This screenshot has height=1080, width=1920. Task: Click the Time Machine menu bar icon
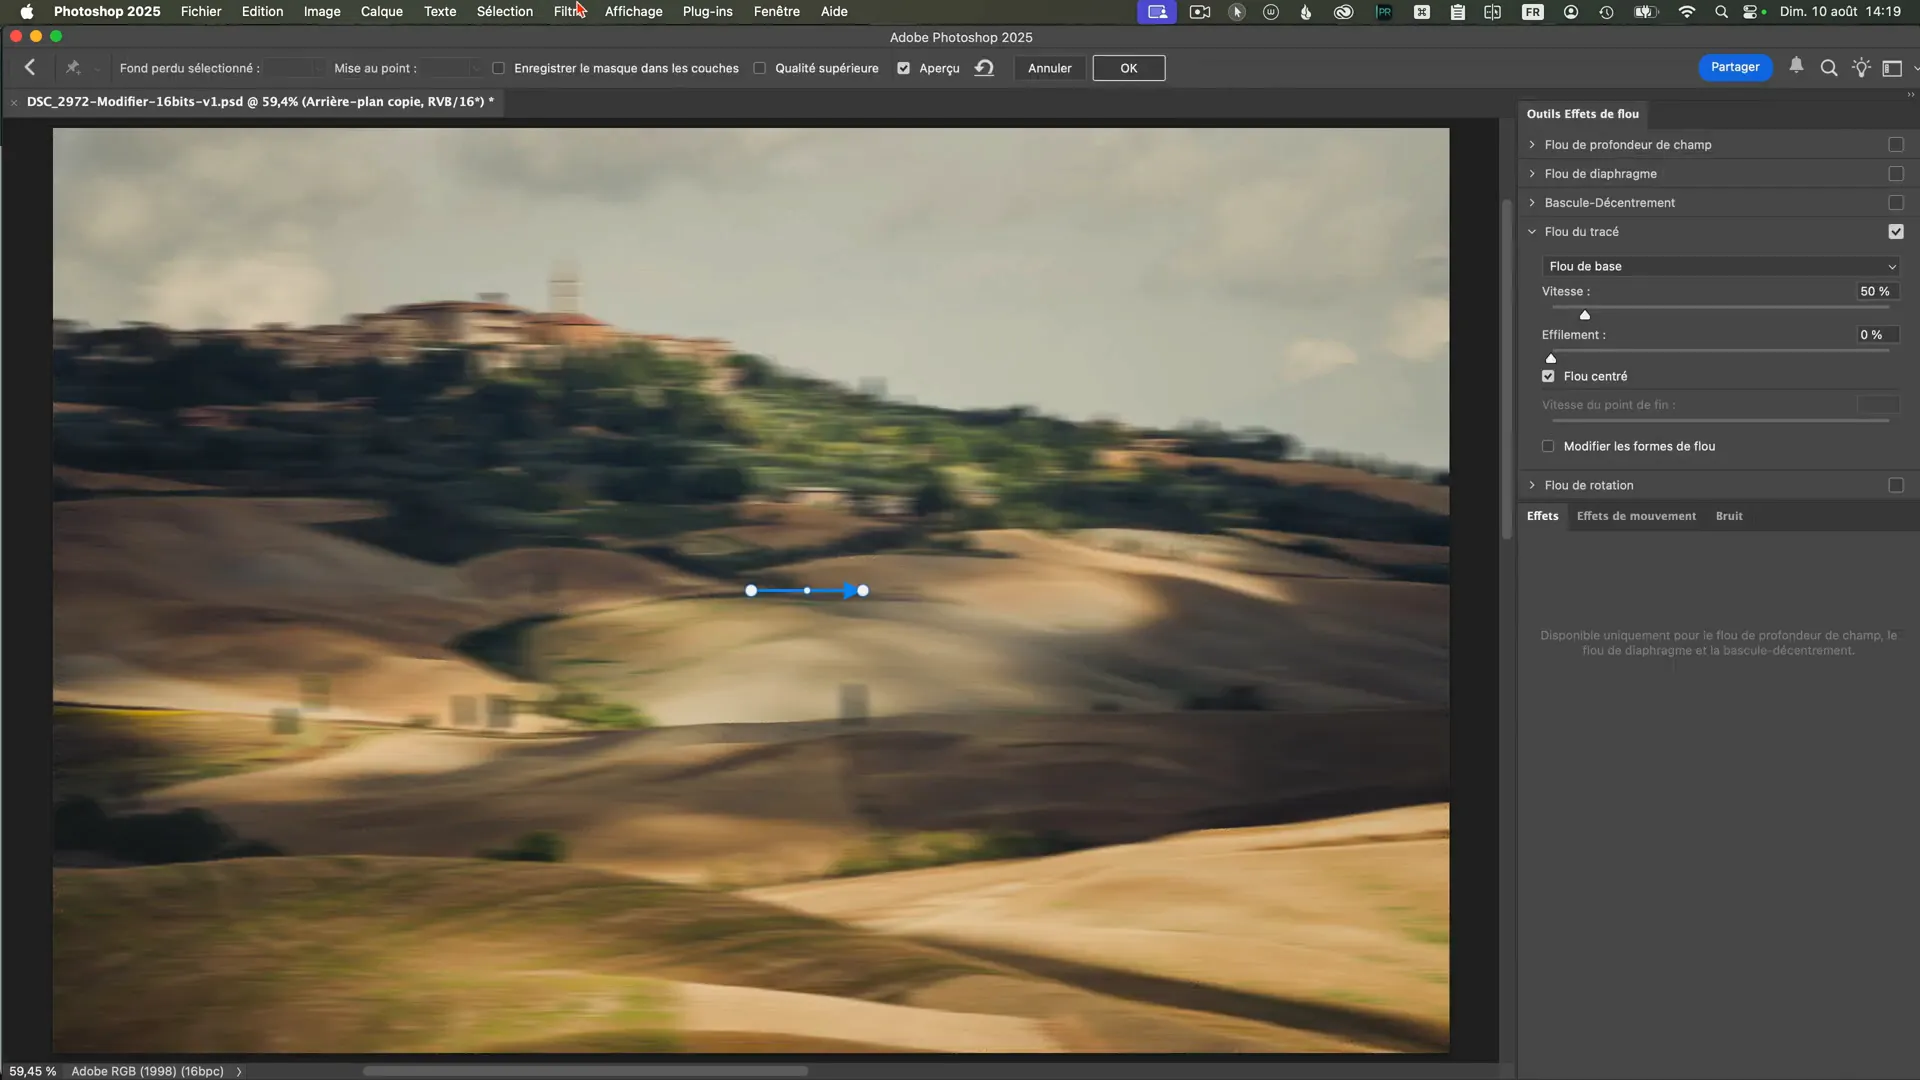click(1606, 11)
